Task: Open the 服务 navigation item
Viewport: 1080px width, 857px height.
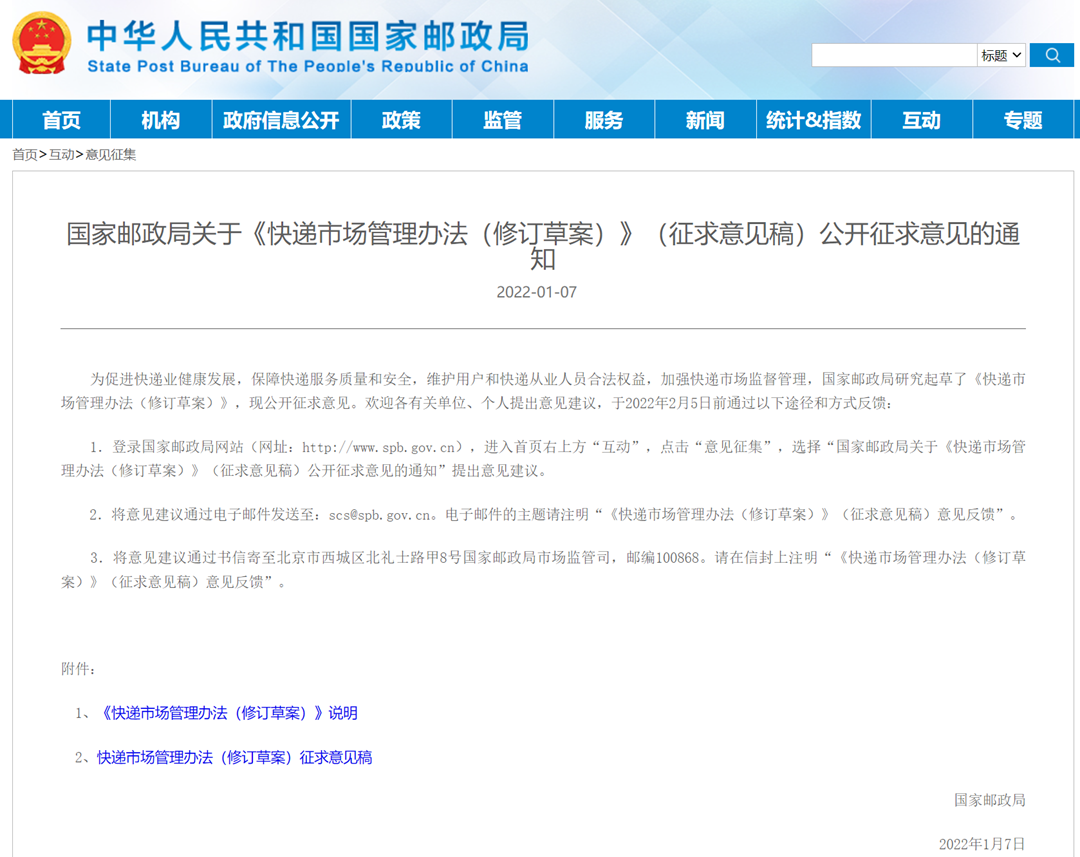Action: [603, 120]
